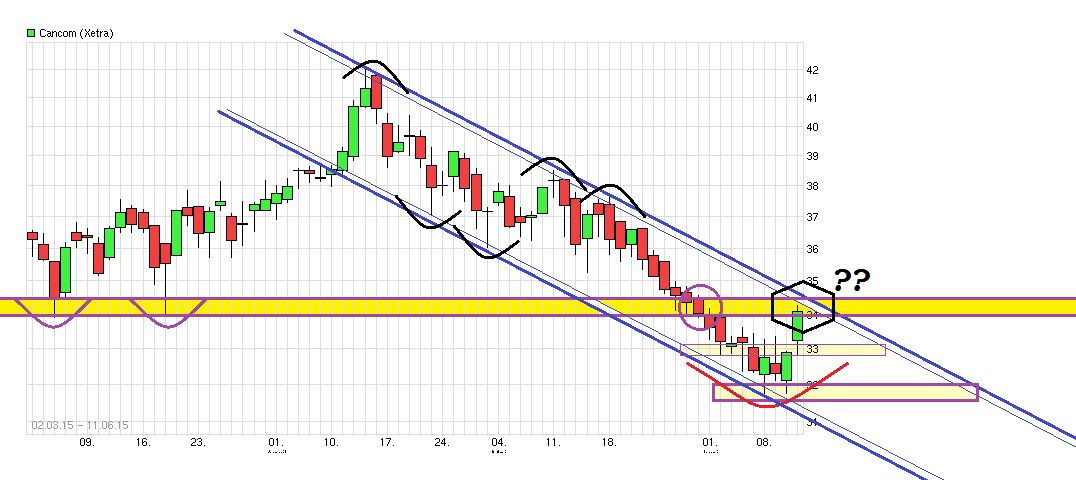Click the price axis label '39'
The width and height of the screenshot is (1076, 480).
812,157
